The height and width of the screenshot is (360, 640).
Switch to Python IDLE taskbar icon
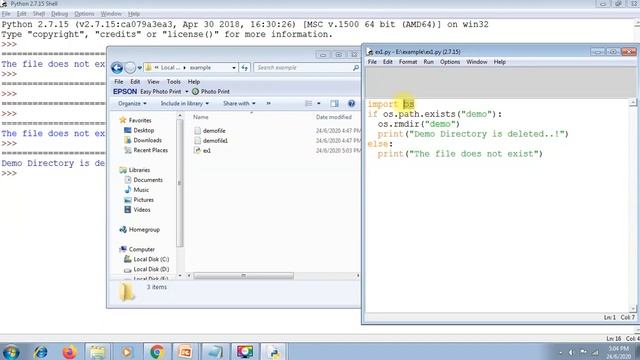(273, 352)
